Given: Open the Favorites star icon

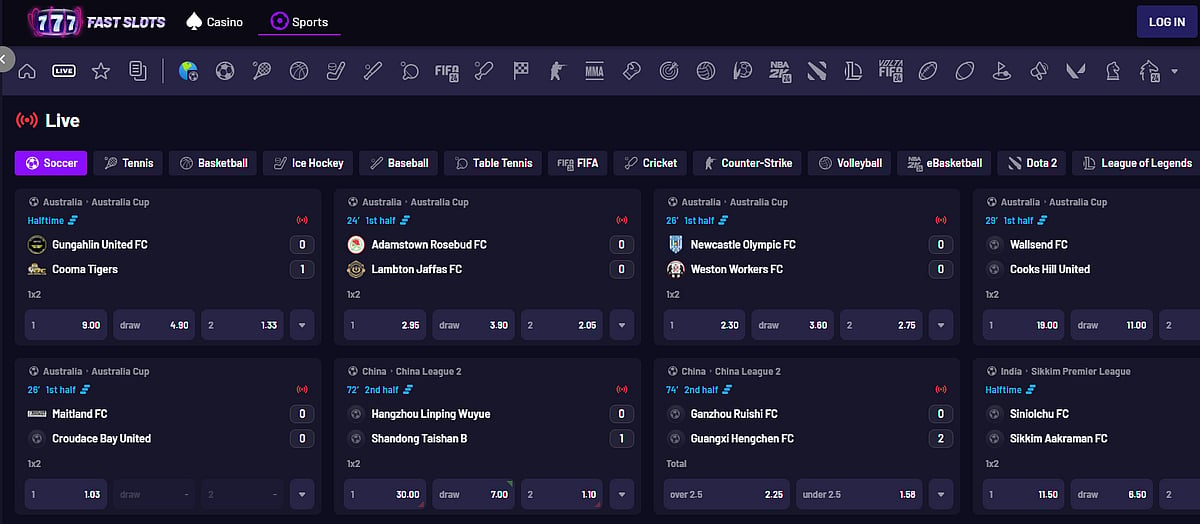Looking at the screenshot, I should 101,71.
